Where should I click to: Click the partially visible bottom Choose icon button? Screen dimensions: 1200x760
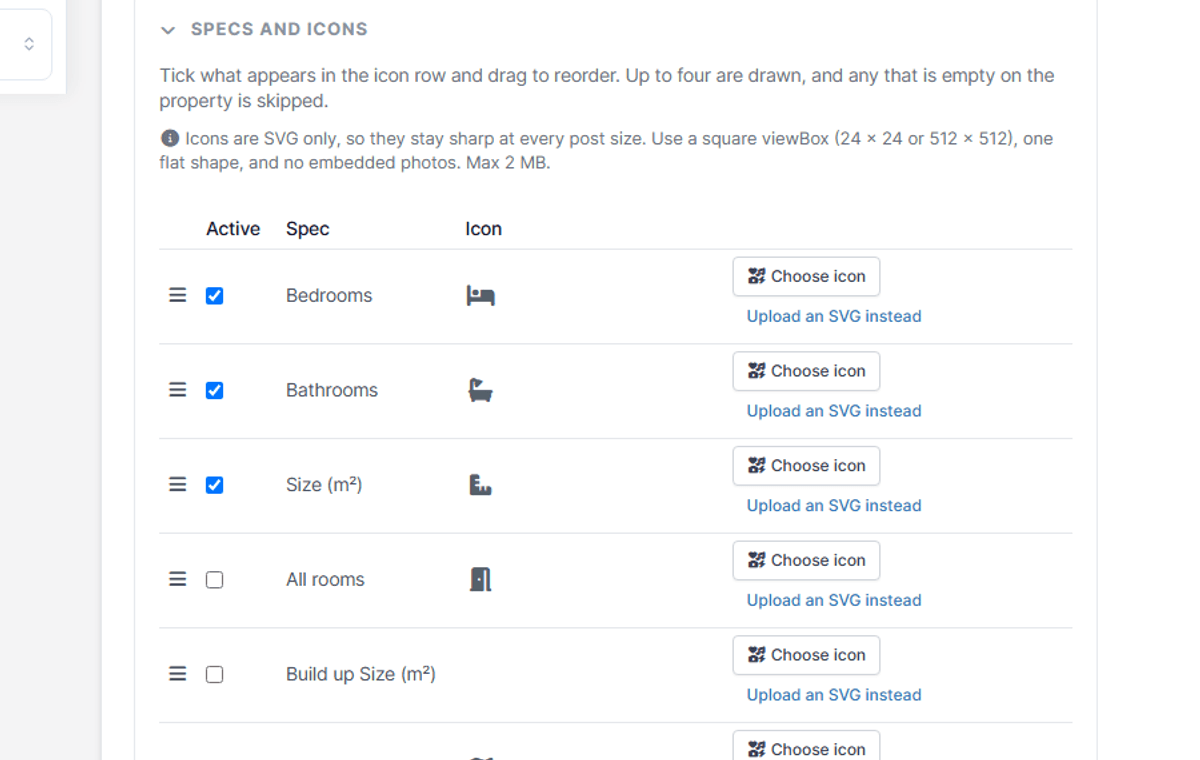coord(806,746)
